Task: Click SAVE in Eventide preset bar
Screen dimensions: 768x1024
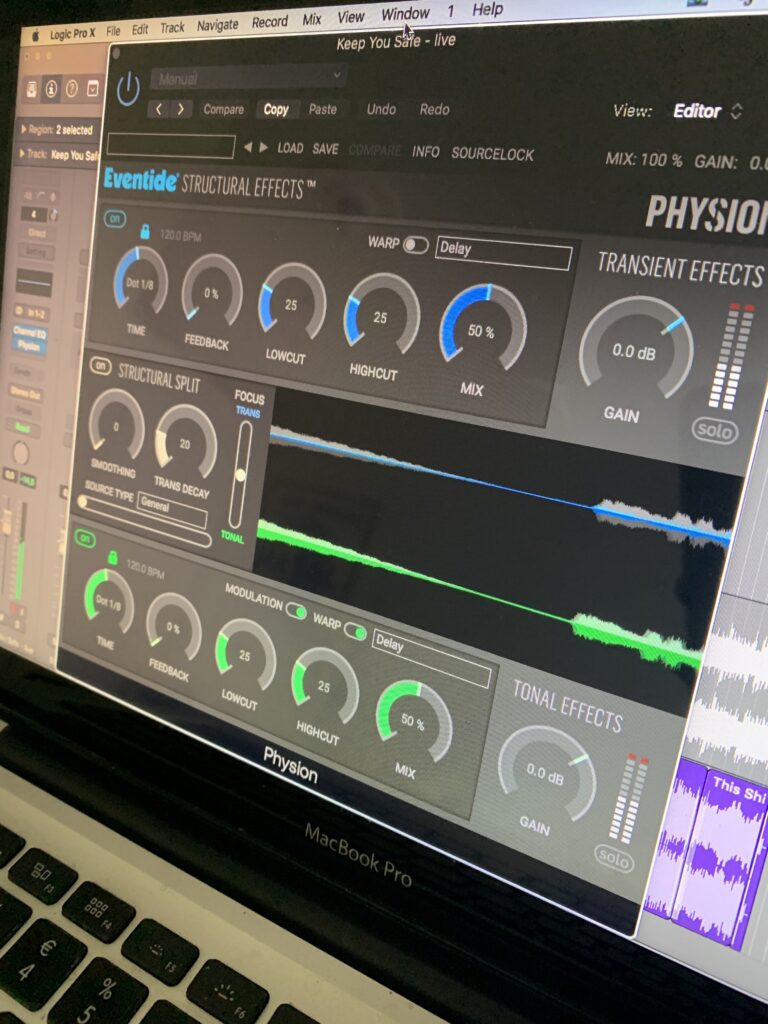Action: coord(325,149)
